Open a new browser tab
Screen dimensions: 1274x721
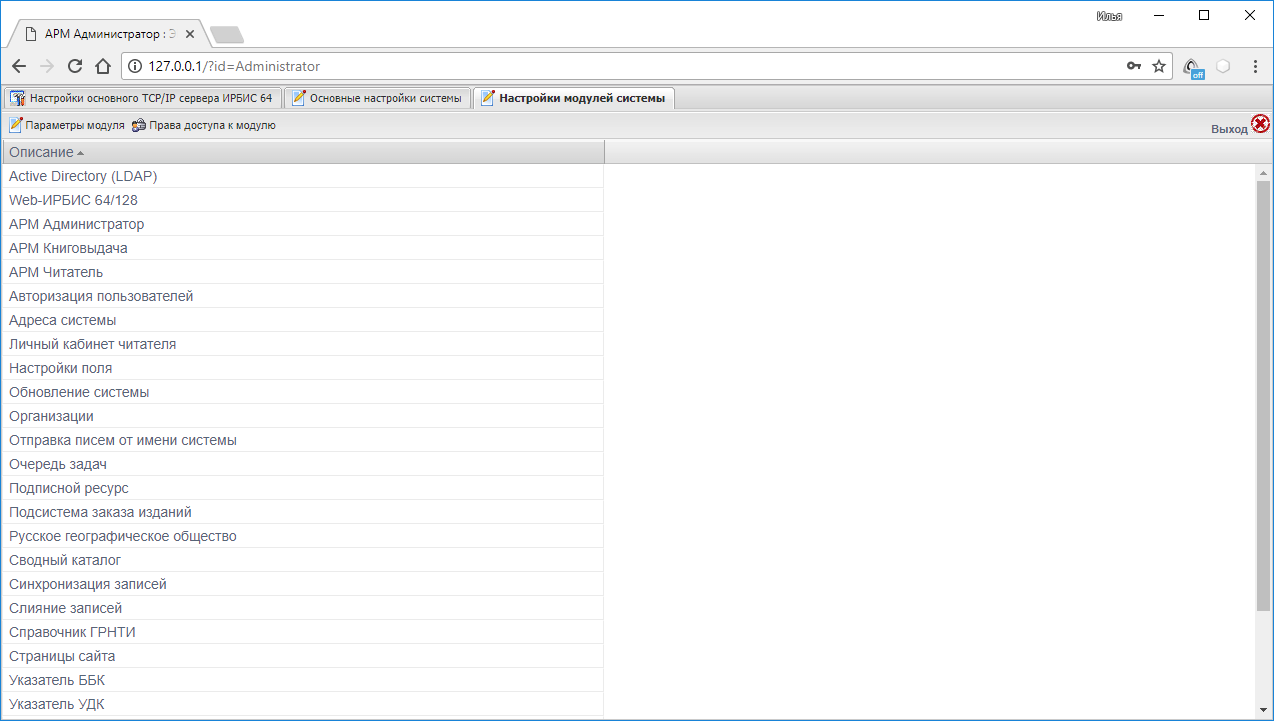(227, 35)
